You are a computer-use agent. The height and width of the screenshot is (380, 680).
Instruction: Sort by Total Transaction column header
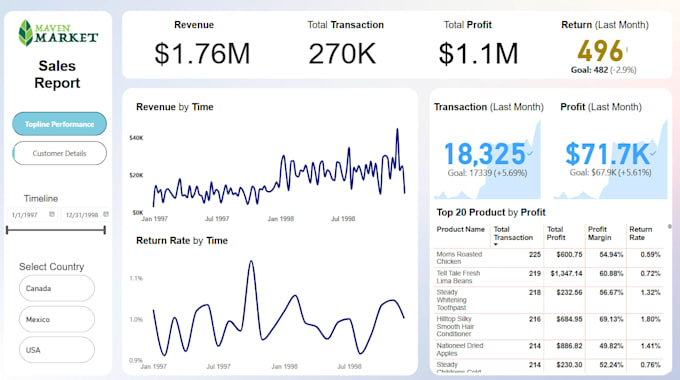click(x=513, y=233)
